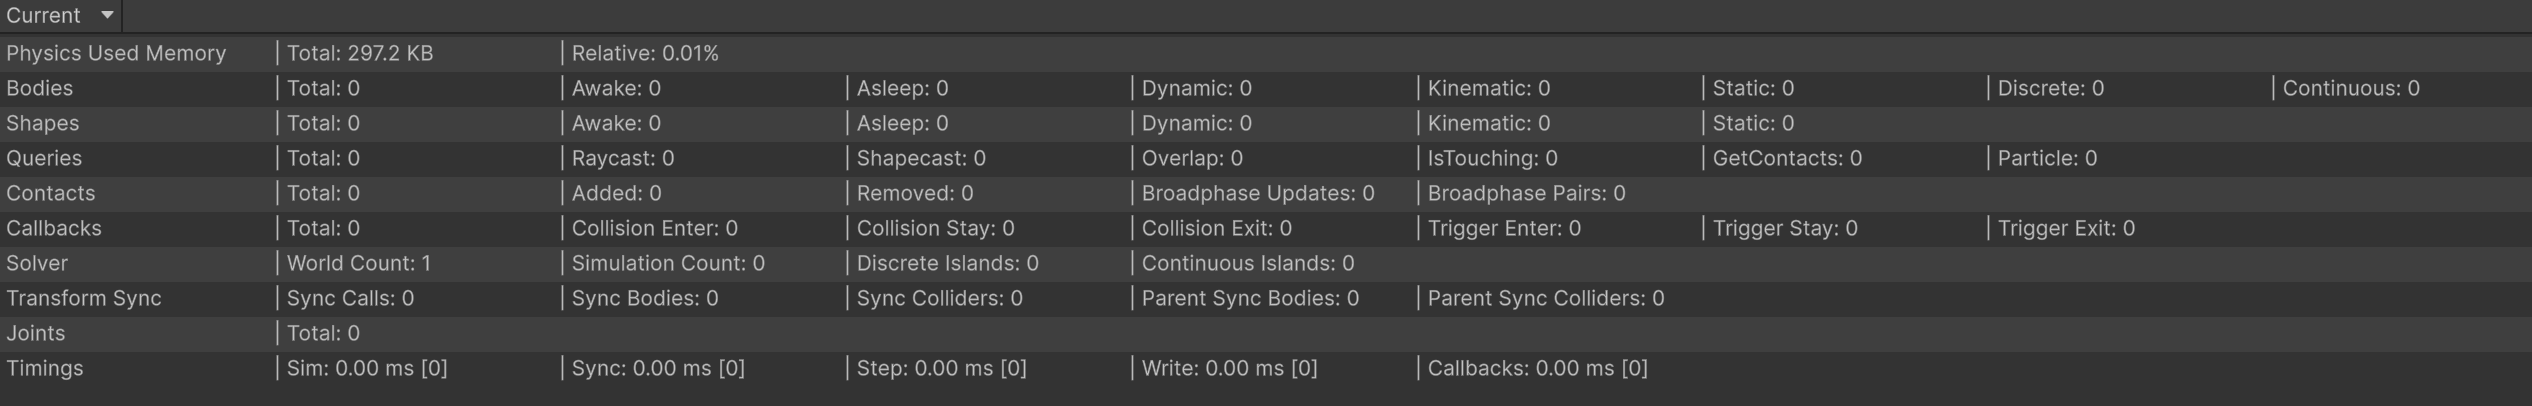Select the Joints row label
The height and width of the screenshot is (406, 2532).
point(36,333)
